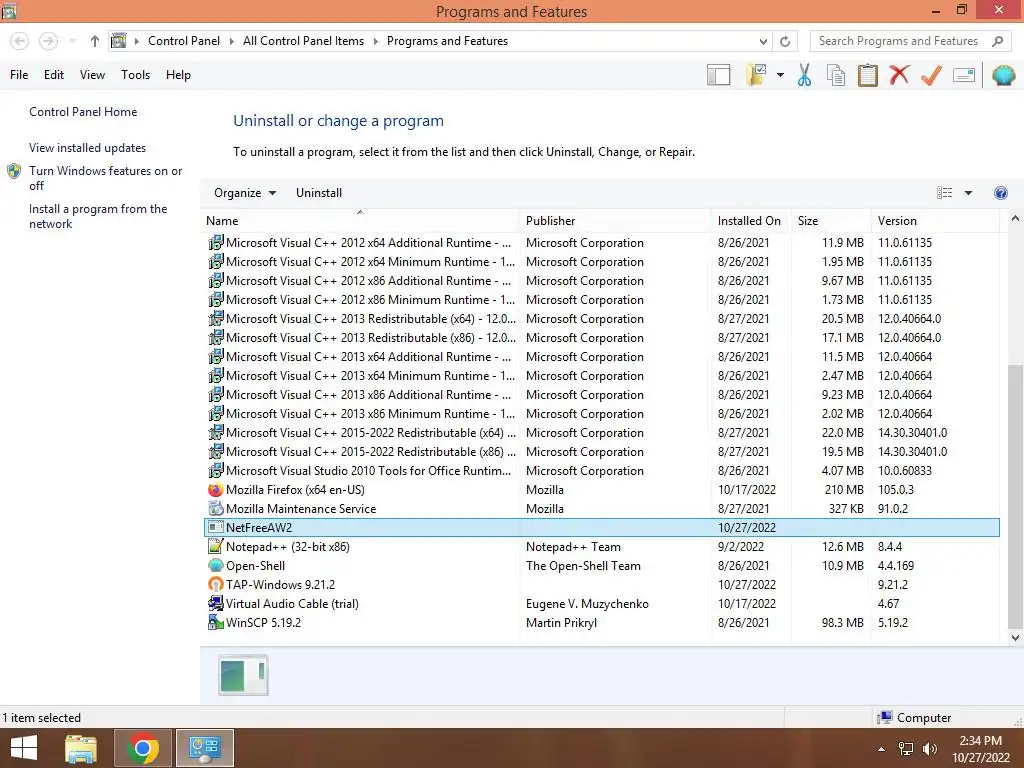Click the blue Help question mark icon
The width and height of the screenshot is (1024, 768).
[x=1000, y=193]
